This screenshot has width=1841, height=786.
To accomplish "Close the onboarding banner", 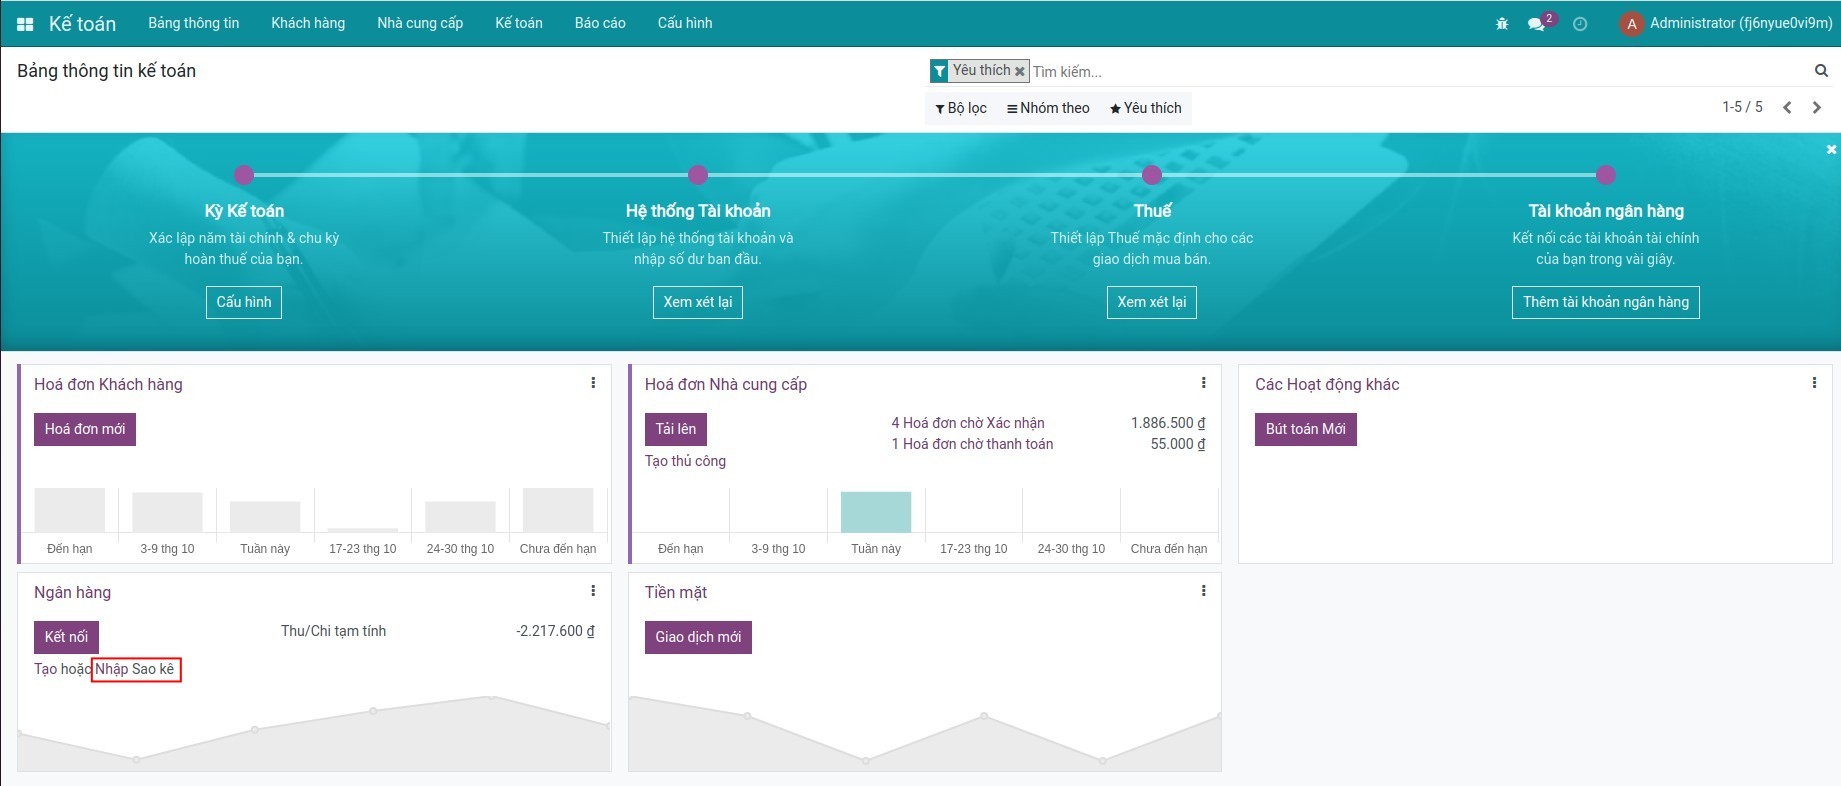I will pos(1831,149).
